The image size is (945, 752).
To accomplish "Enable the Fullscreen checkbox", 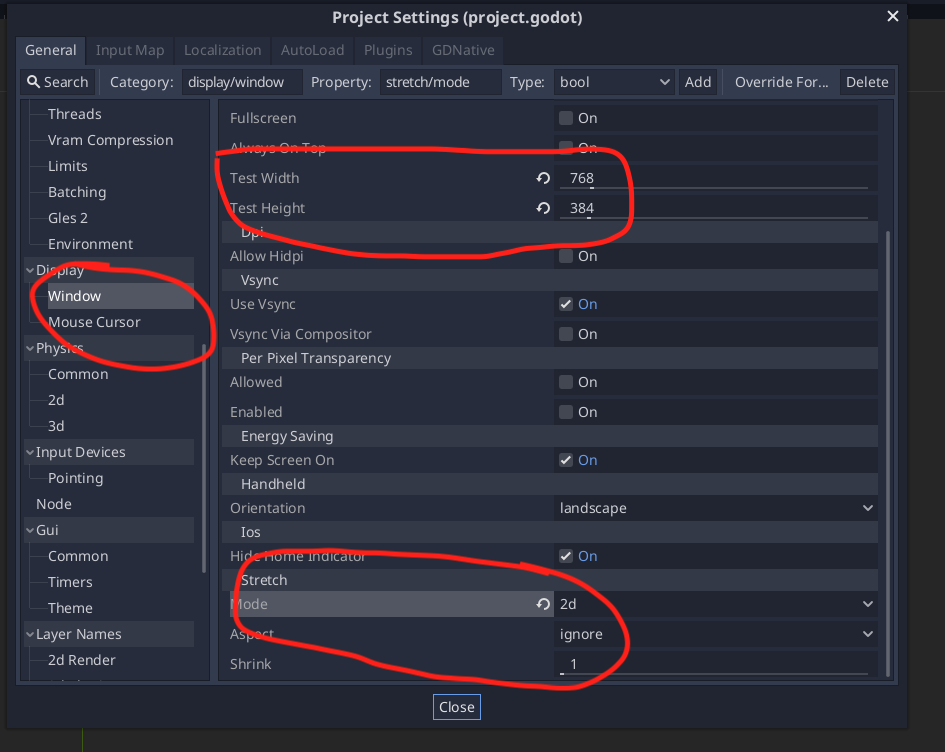I will tap(565, 118).
